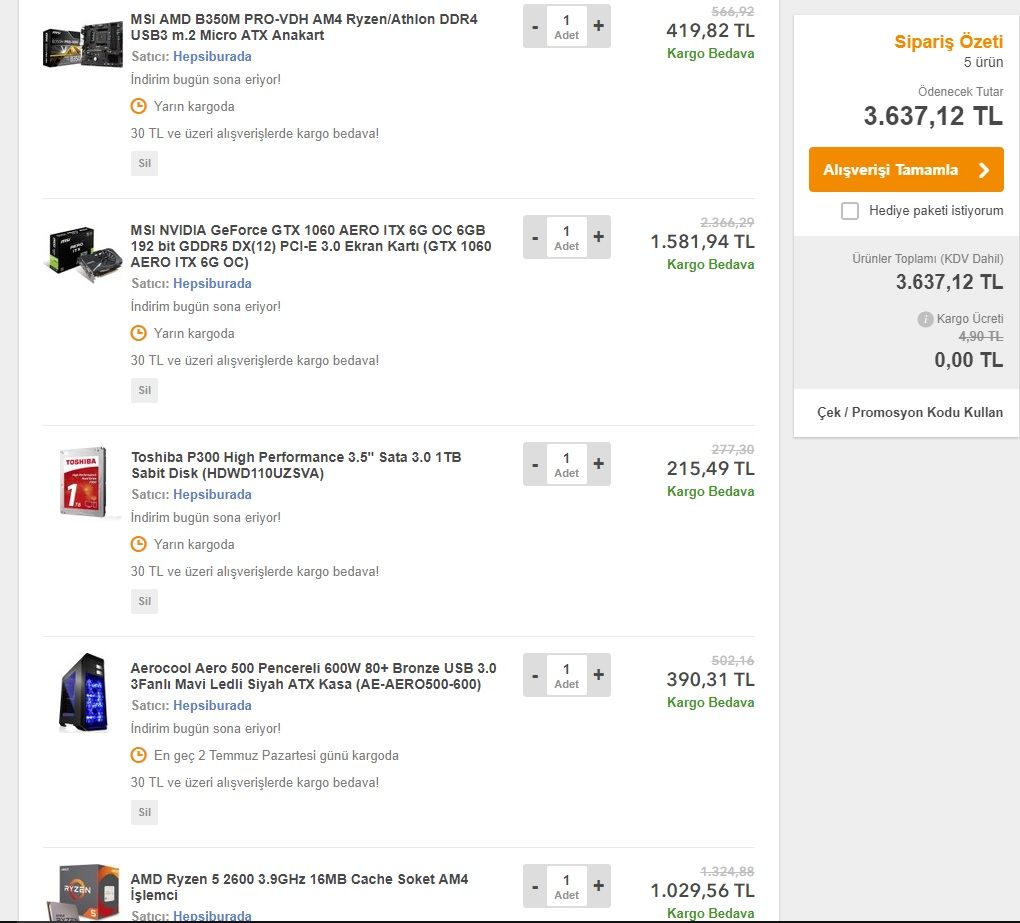Click the Aerocool Aero 500 case image

click(x=83, y=692)
